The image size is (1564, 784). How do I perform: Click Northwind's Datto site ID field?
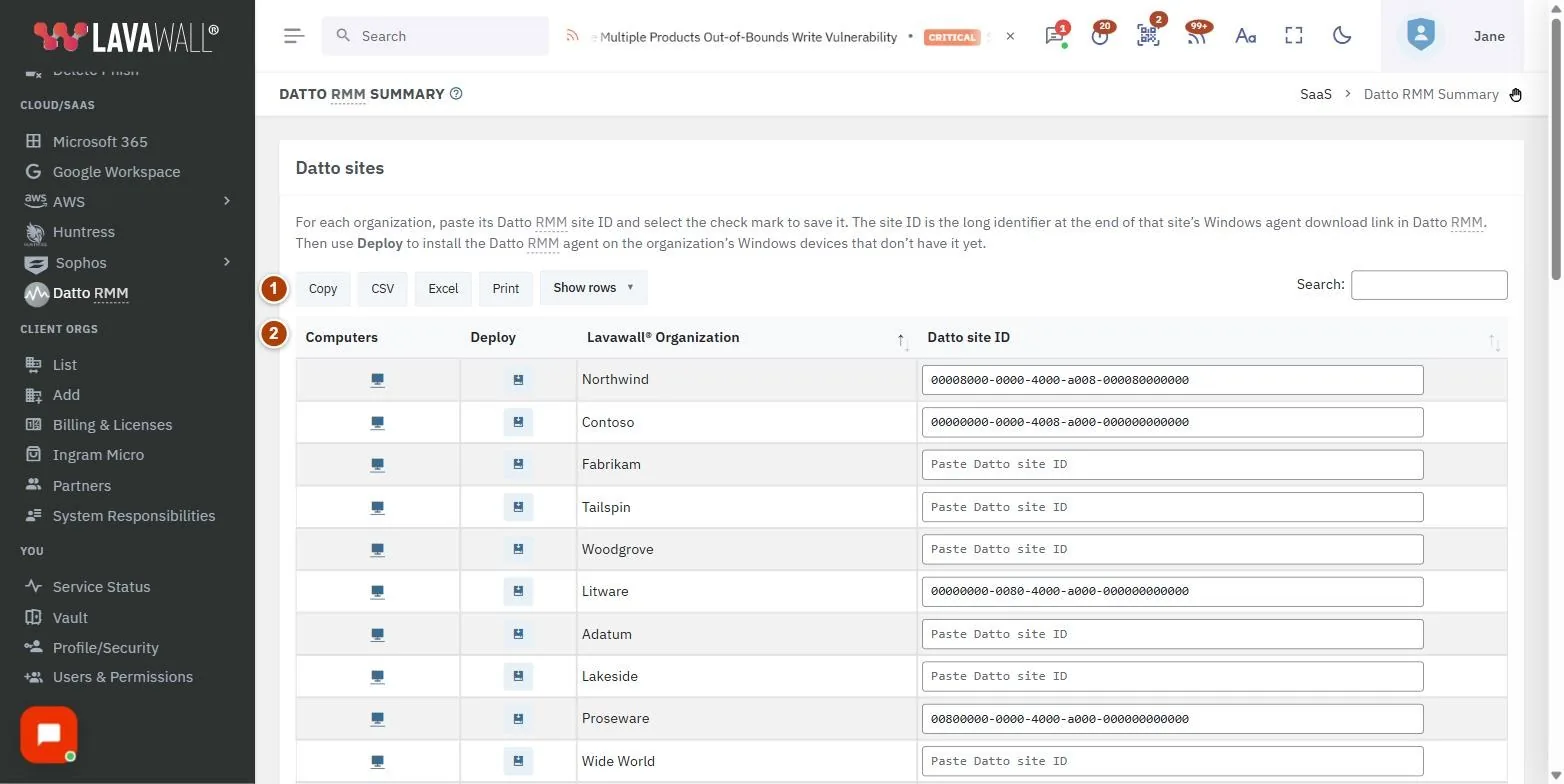(1172, 380)
